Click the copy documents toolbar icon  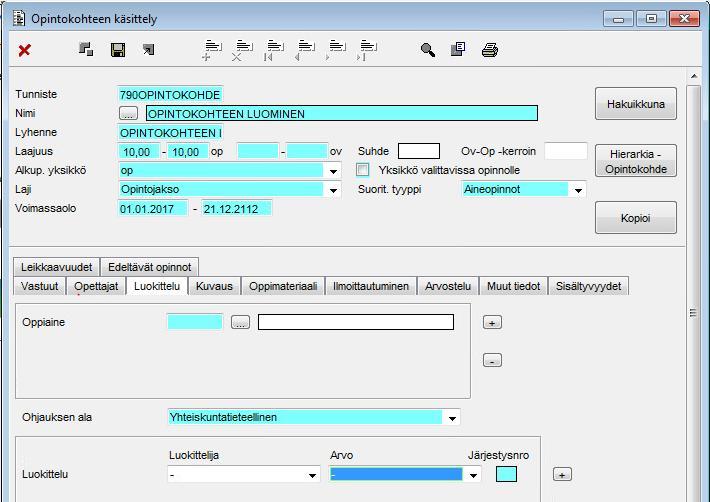pyautogui.click(x=458, y=49)
